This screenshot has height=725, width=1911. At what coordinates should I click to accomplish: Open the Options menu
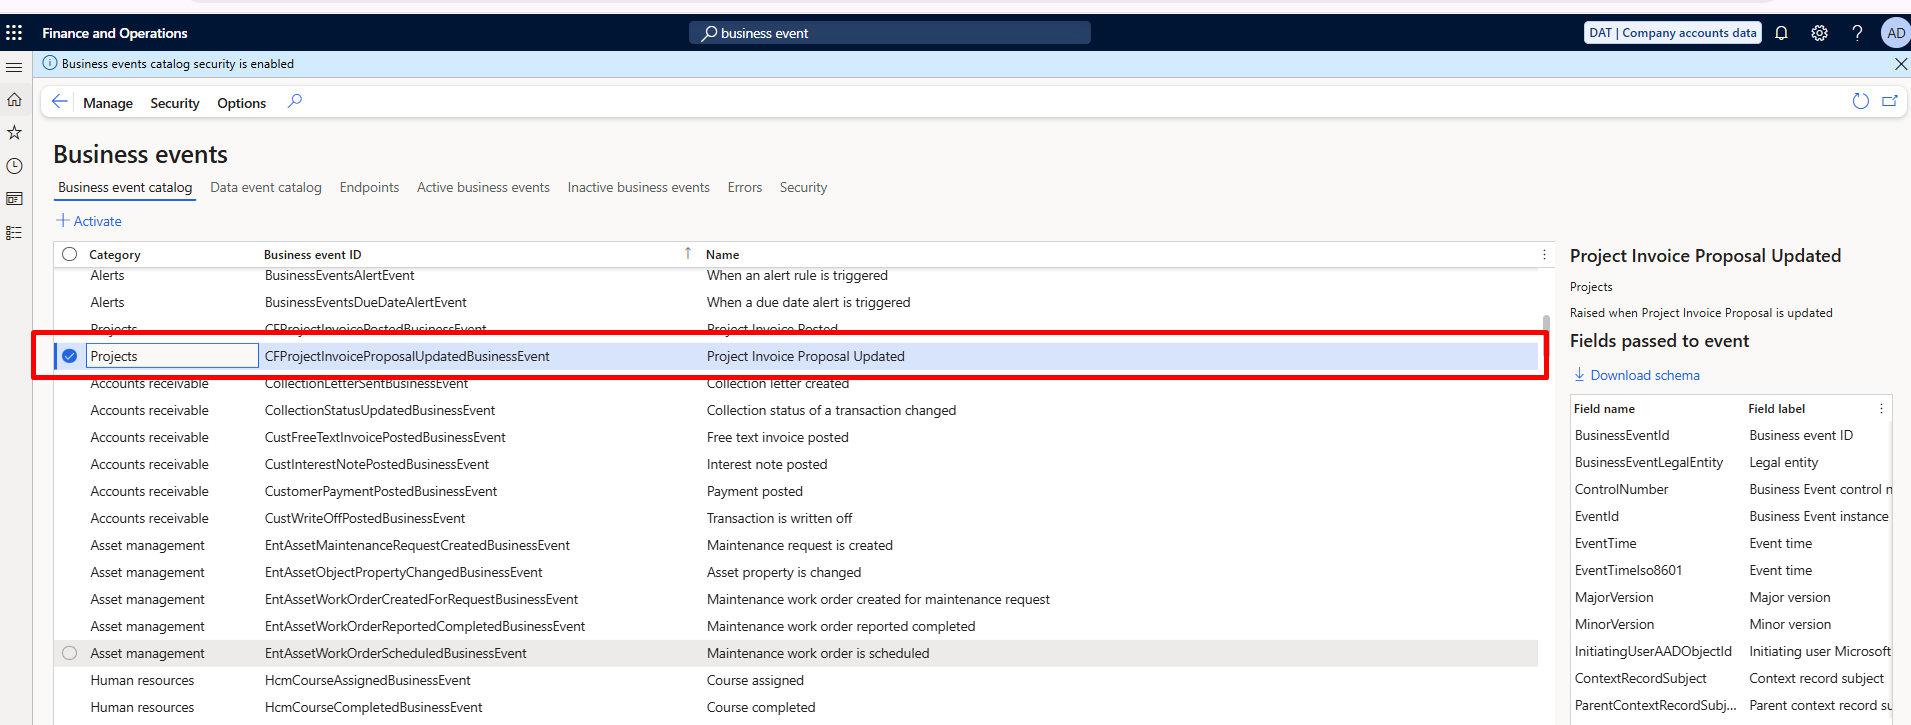[242, 103]
